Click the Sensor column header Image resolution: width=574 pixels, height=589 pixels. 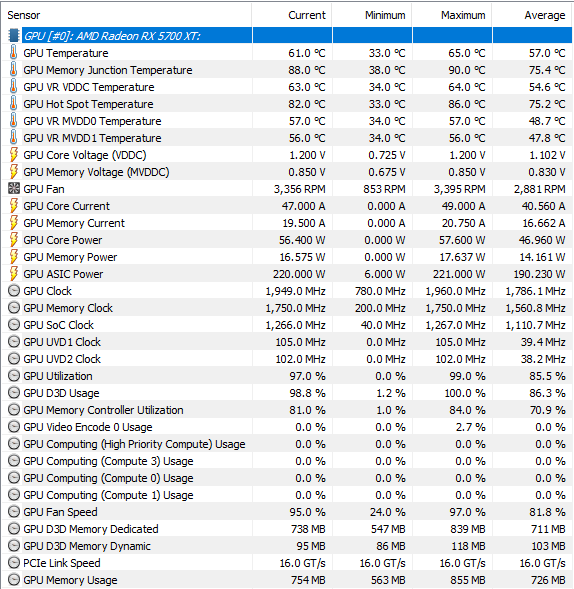127,15
